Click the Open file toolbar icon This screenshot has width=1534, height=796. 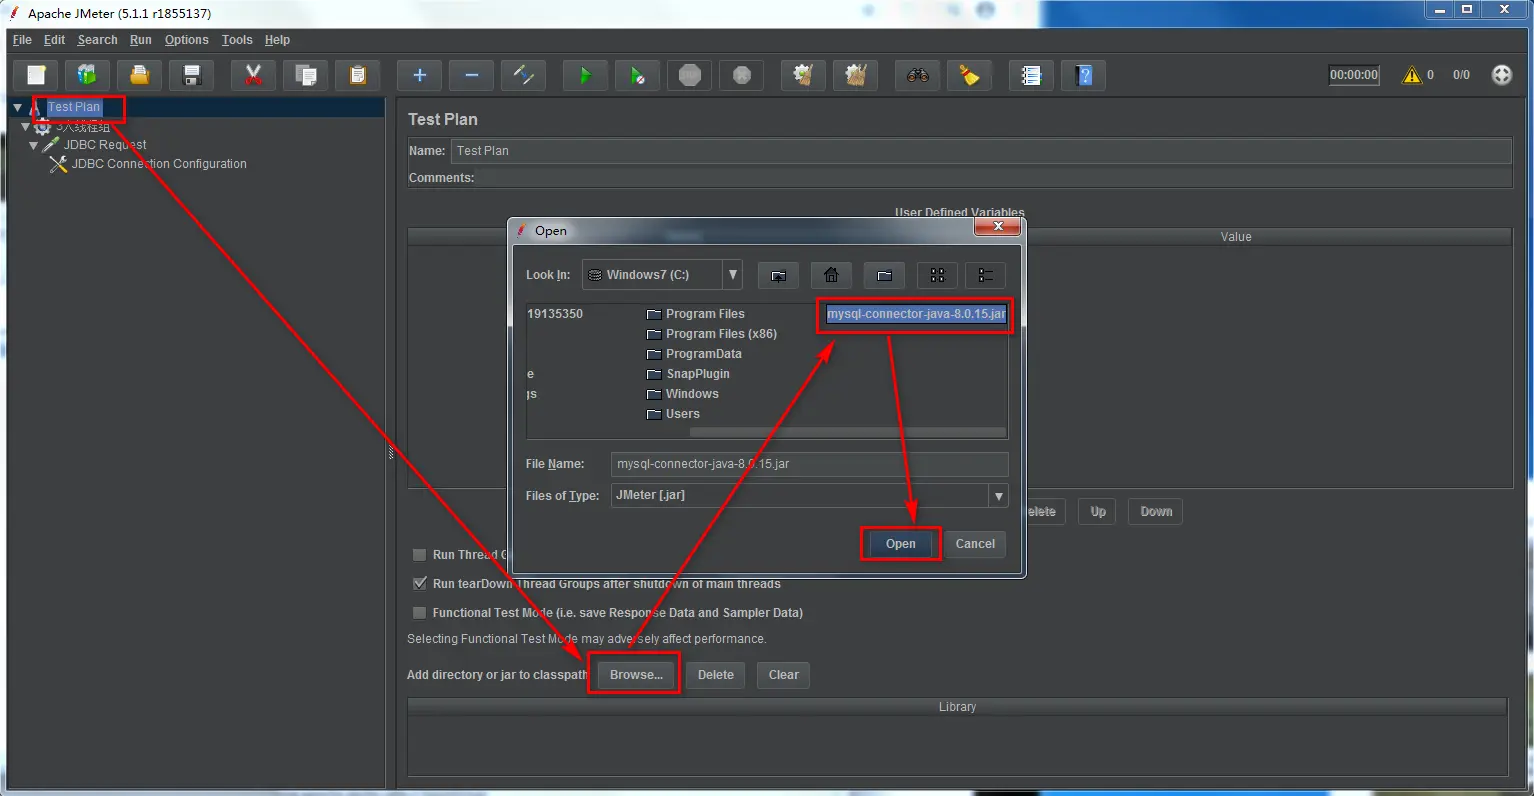tap(140, 75)
